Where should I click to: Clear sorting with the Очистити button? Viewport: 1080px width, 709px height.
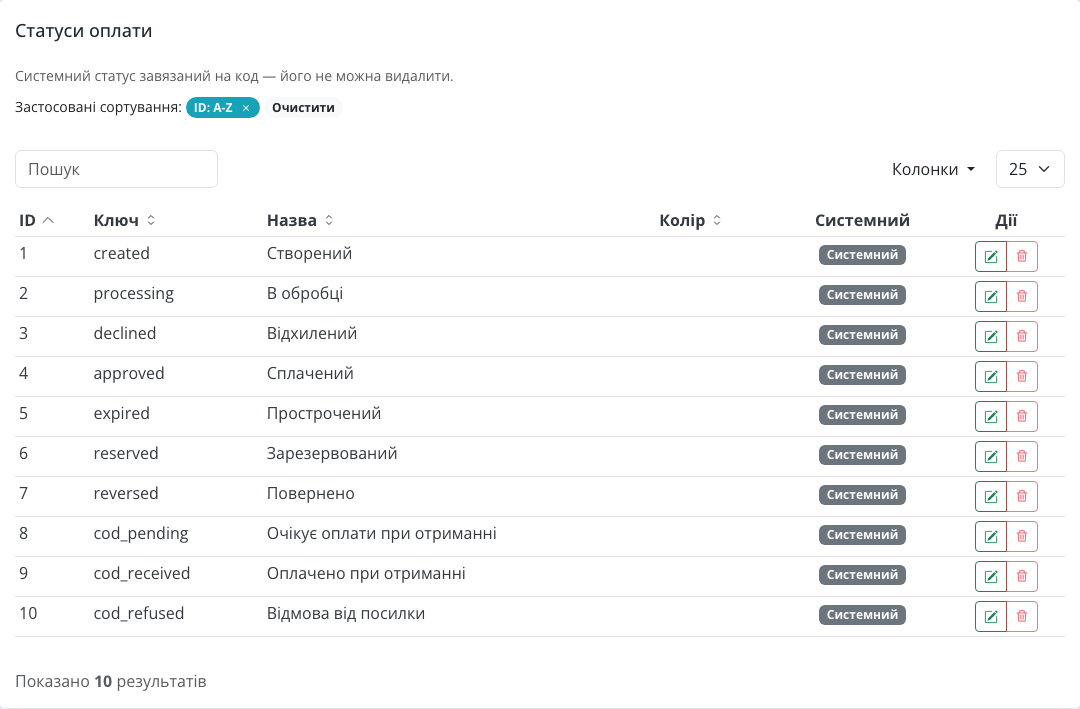pos(303,107)
